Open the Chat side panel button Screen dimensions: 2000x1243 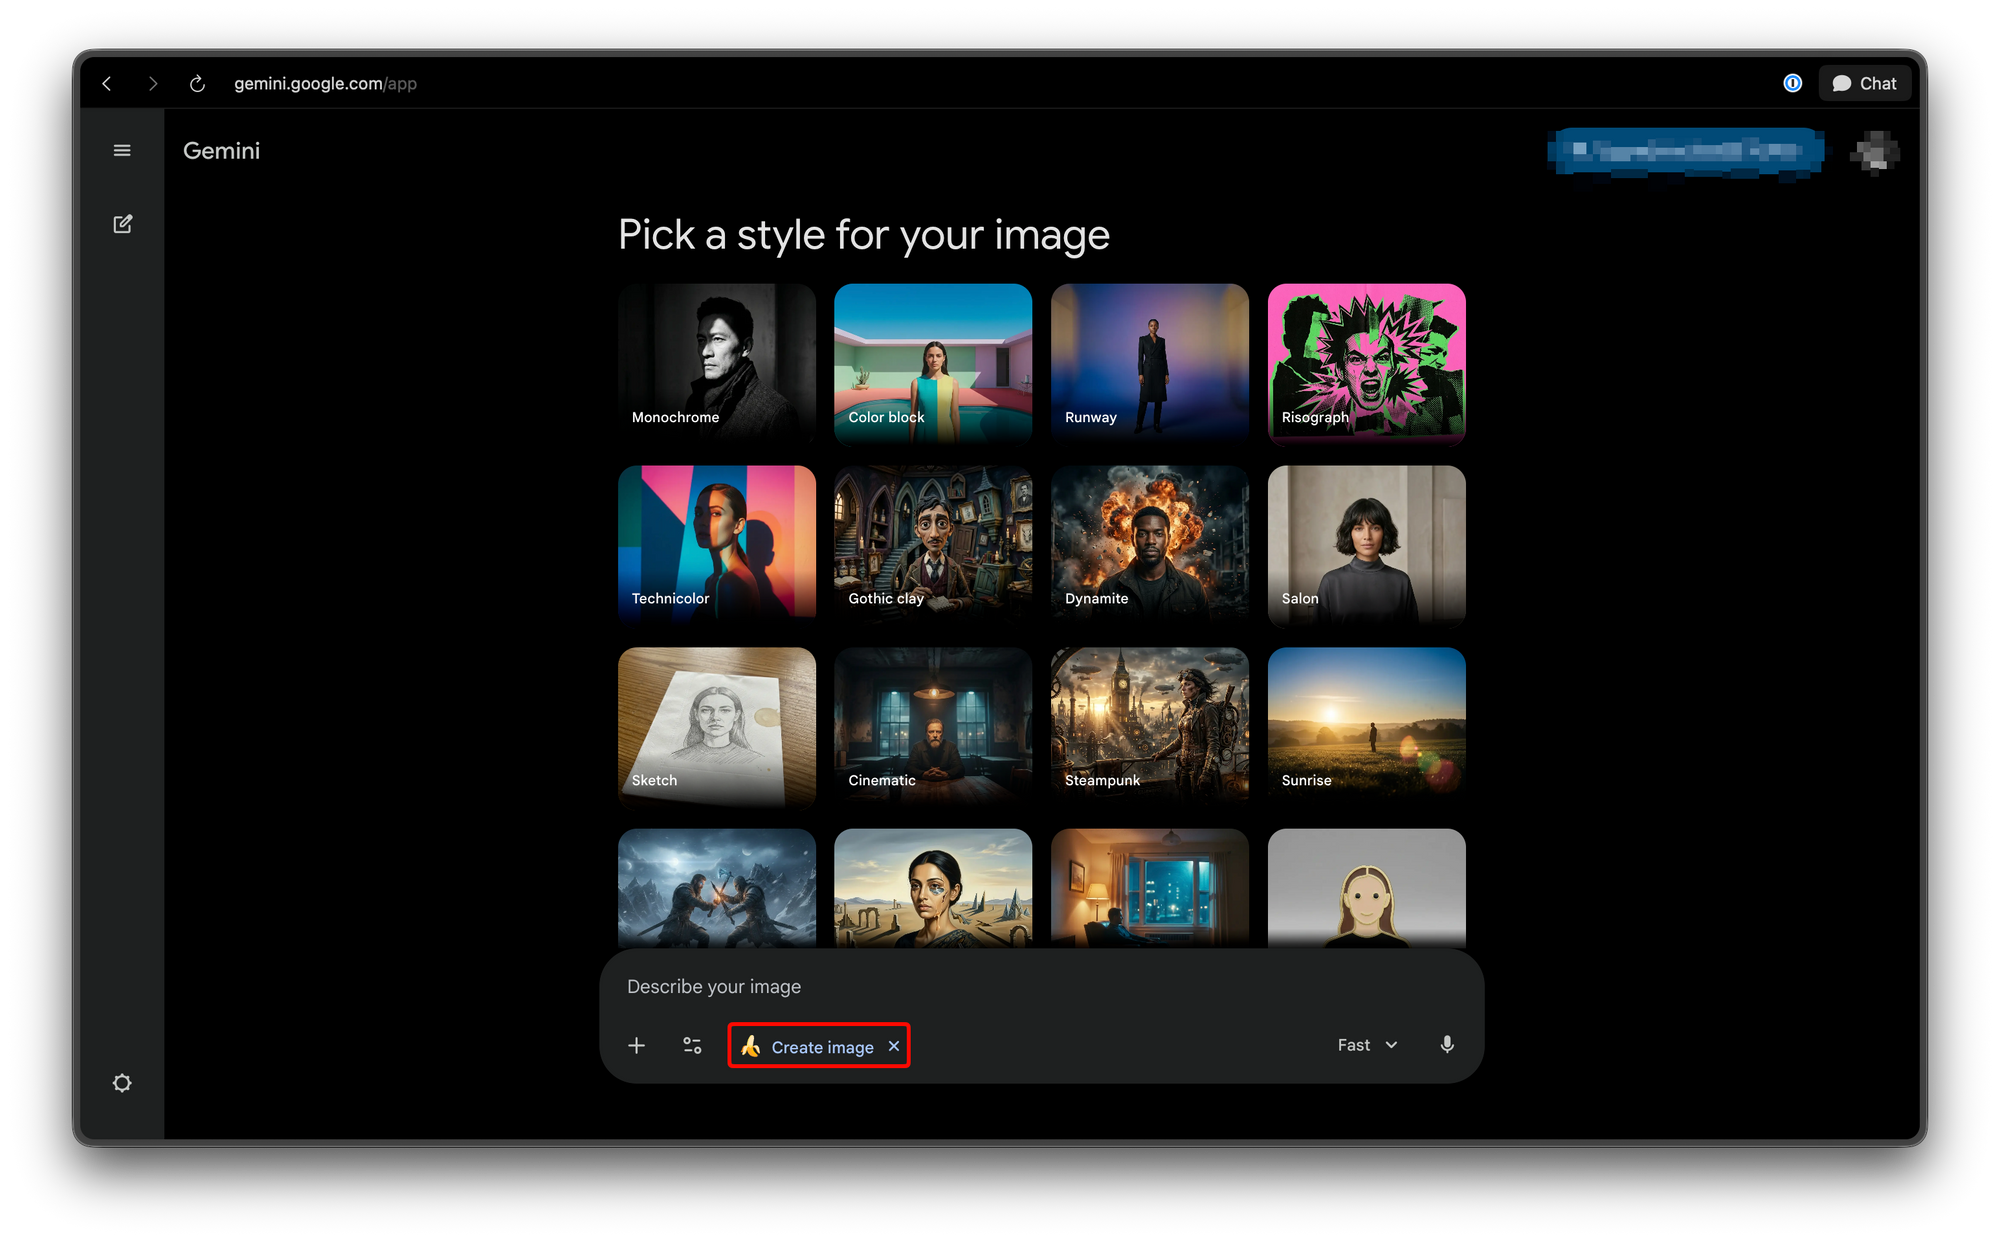coord(1864,84)
